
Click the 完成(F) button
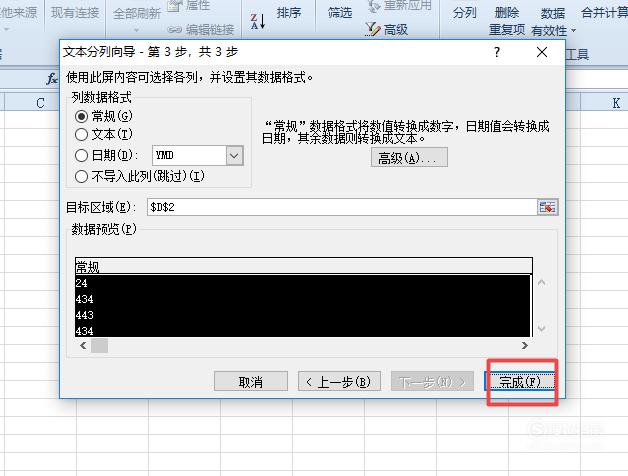tap(520, 381)
